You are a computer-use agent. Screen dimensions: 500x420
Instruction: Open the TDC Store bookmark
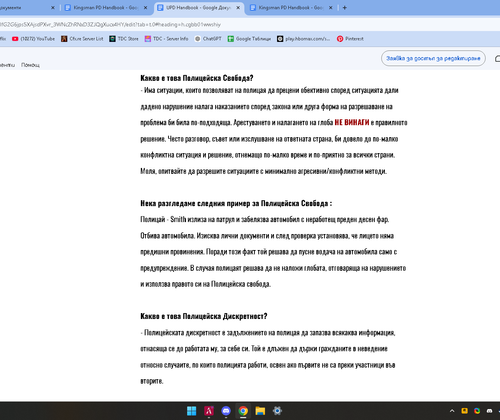124,39
